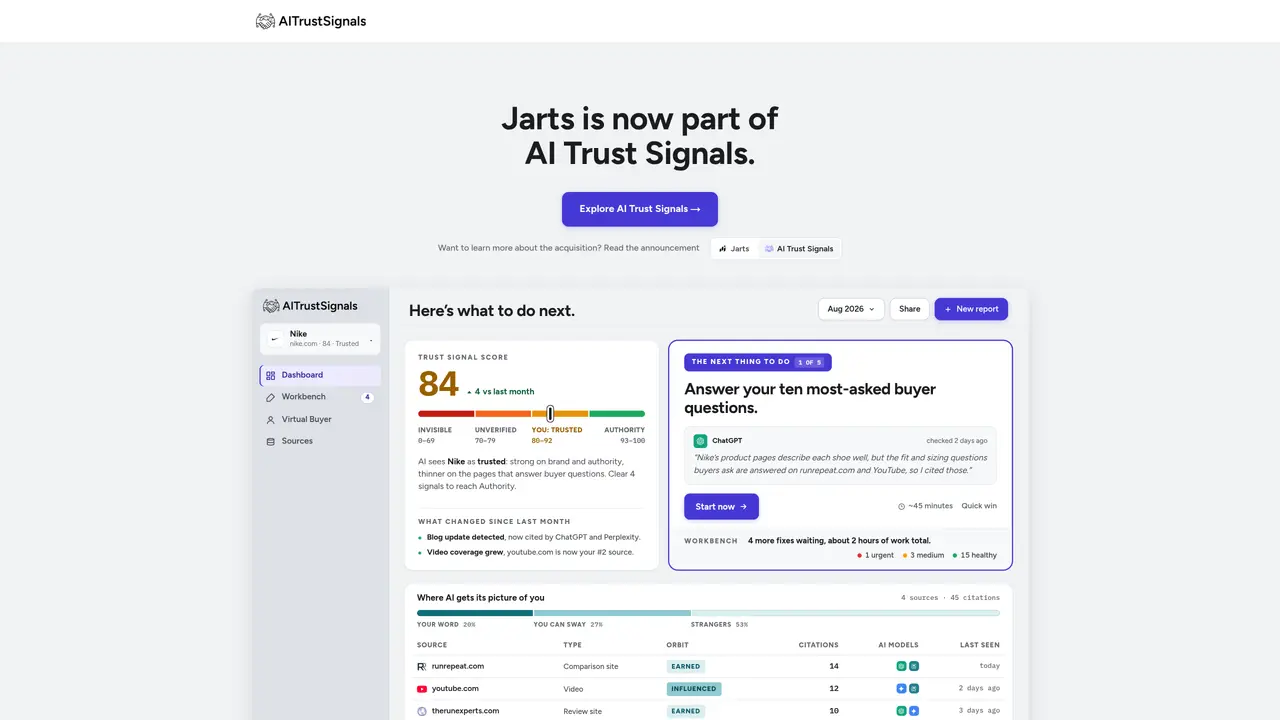Open the Dashboard sidebar item

tap(320, 375)
